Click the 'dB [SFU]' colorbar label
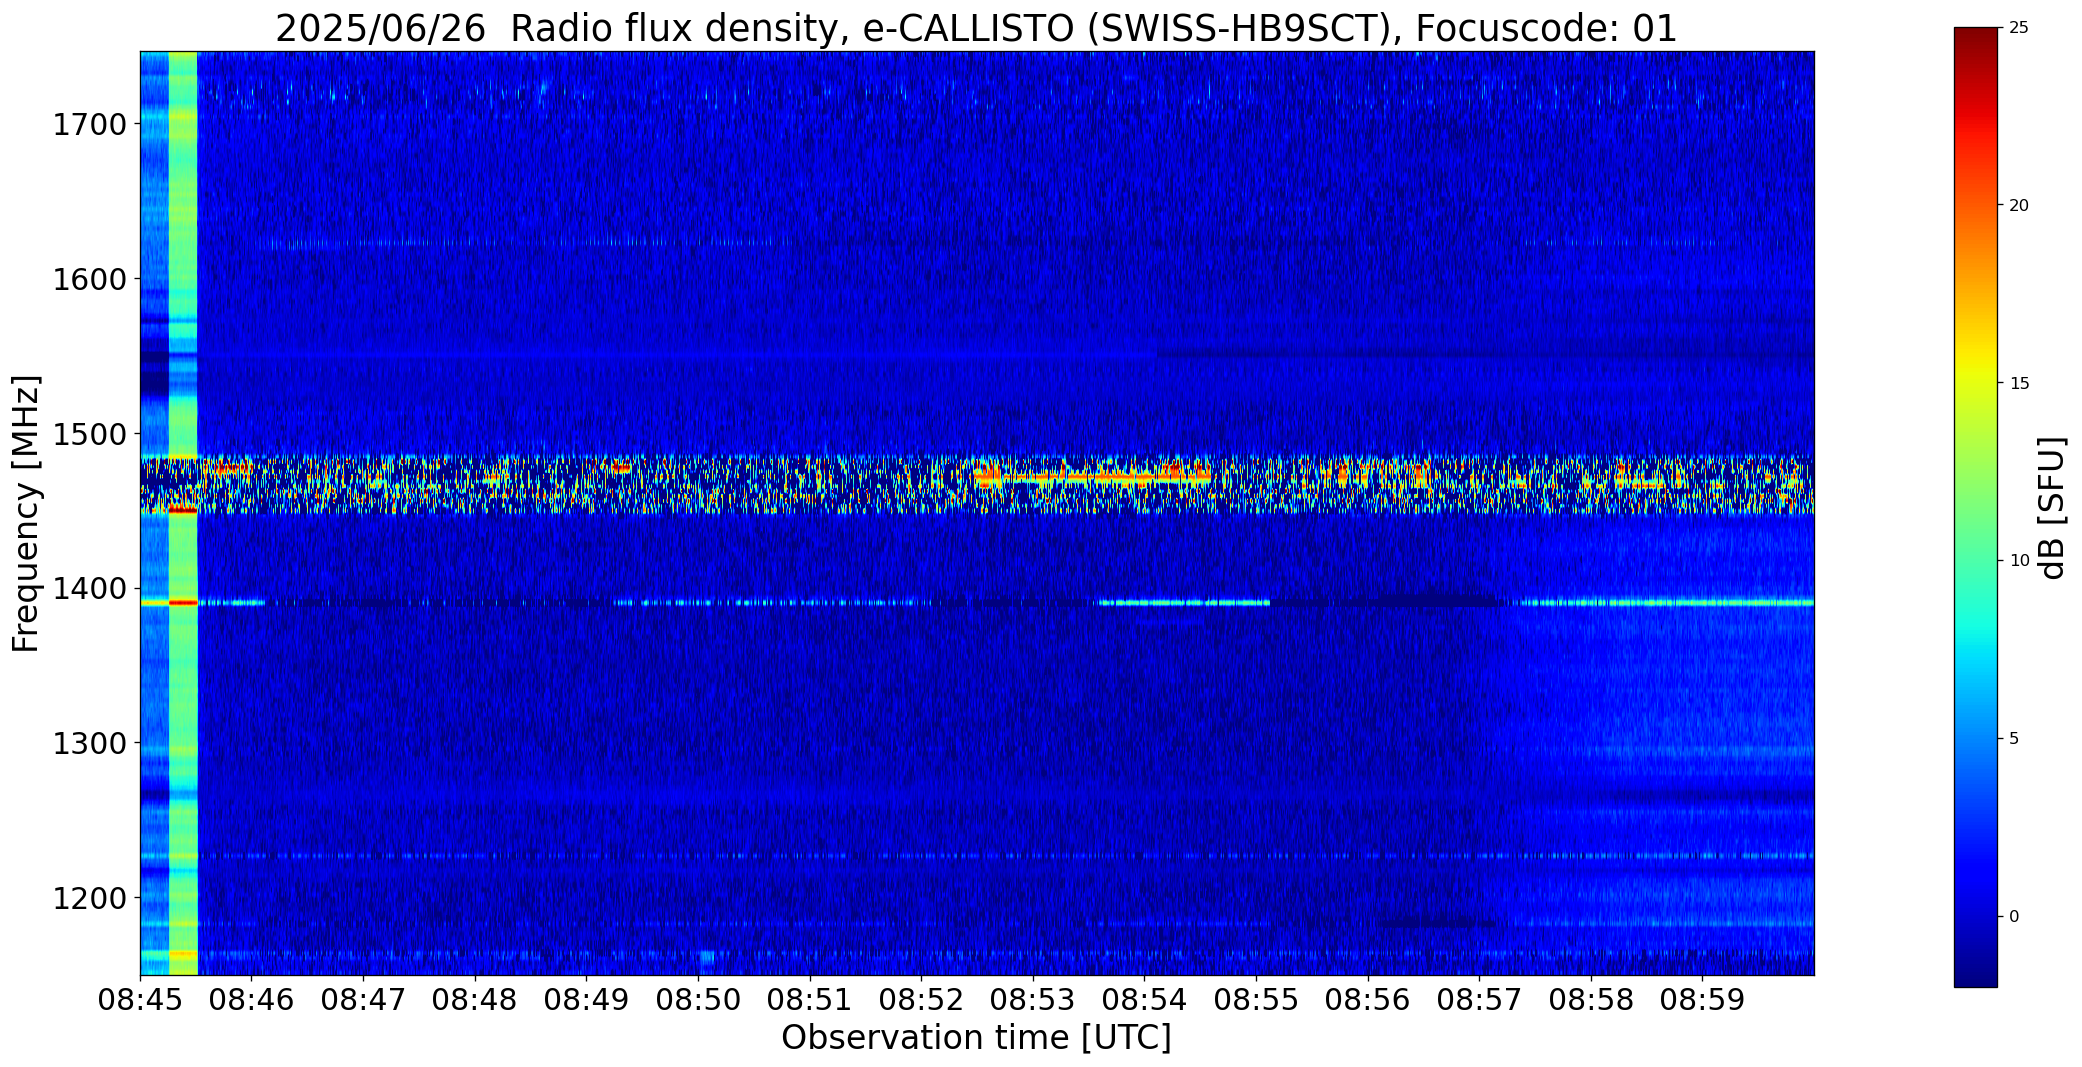Image resolution: width=2082 pixels, height=1067 pixels. tap(2053, 508)
